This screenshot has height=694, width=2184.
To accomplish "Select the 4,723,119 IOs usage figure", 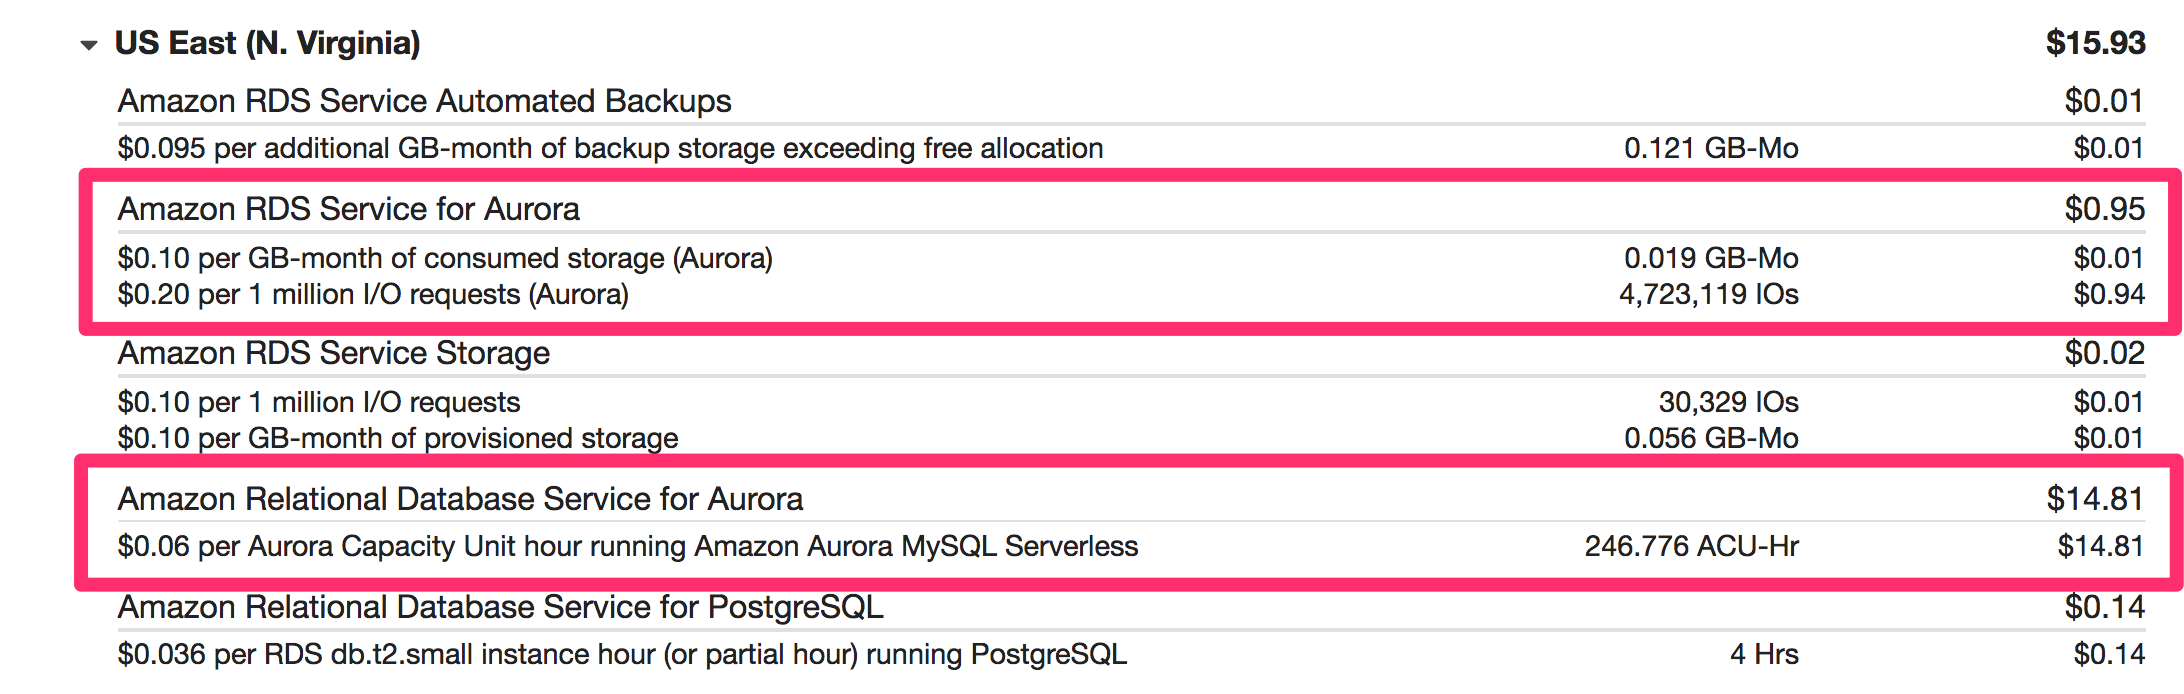I will tap(1709, 294).
